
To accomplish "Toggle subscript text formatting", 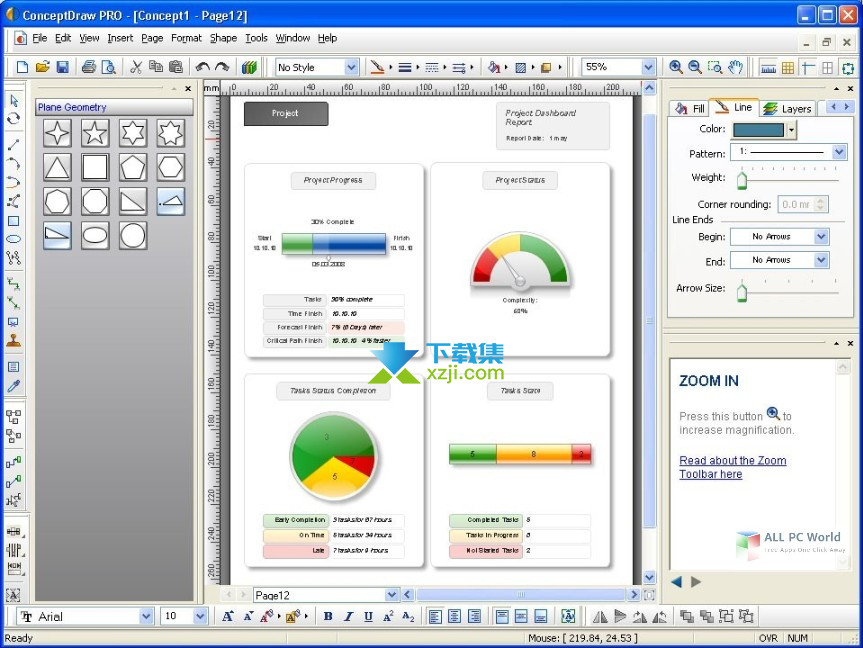I will coord(408,617).
